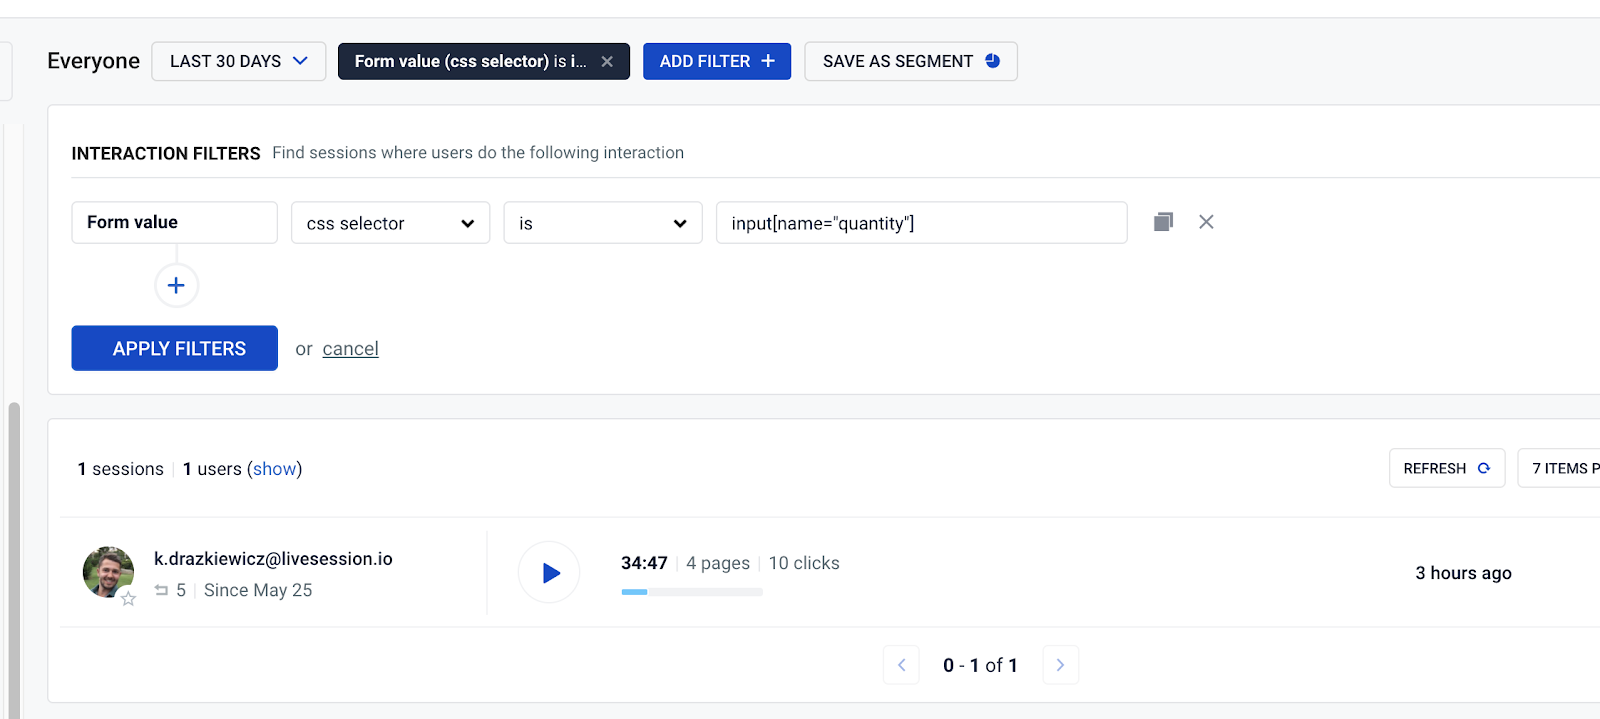Star the k.drazkiewicz session as favorite

(x=128, y=599)
